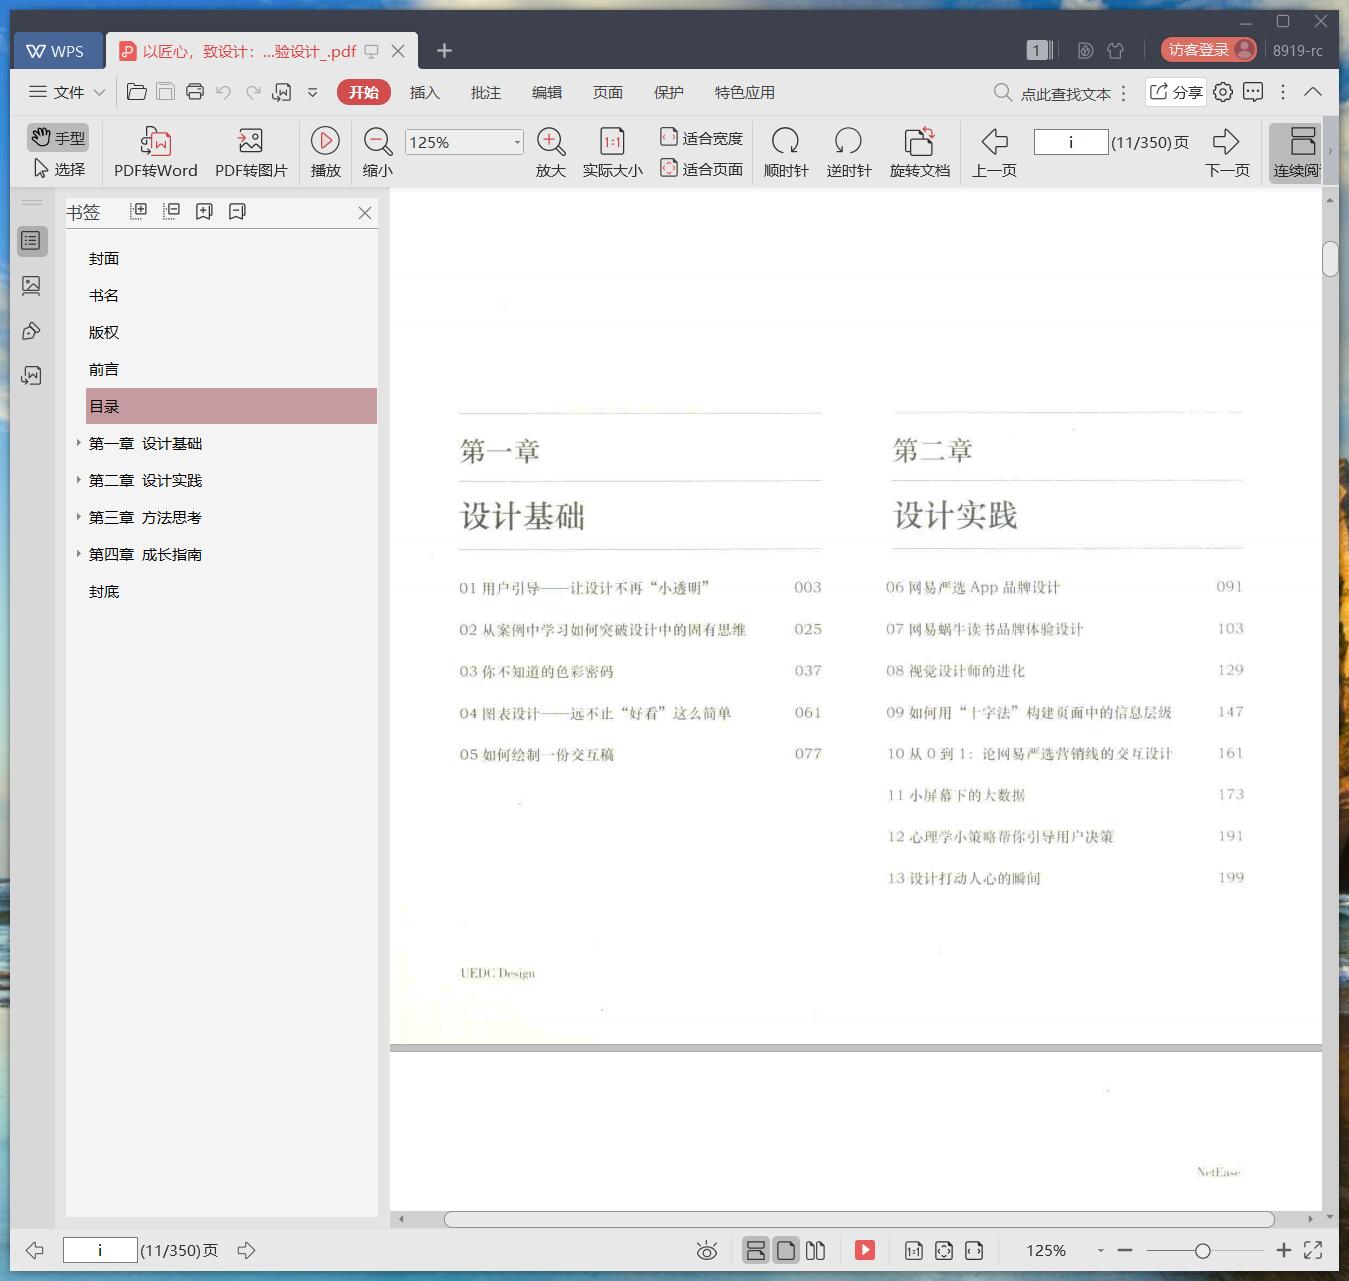Screen dimensions: 1349x1281
Task: Open the 125% zoom dropdown in toolbar
Action: (x=517, y=142)
